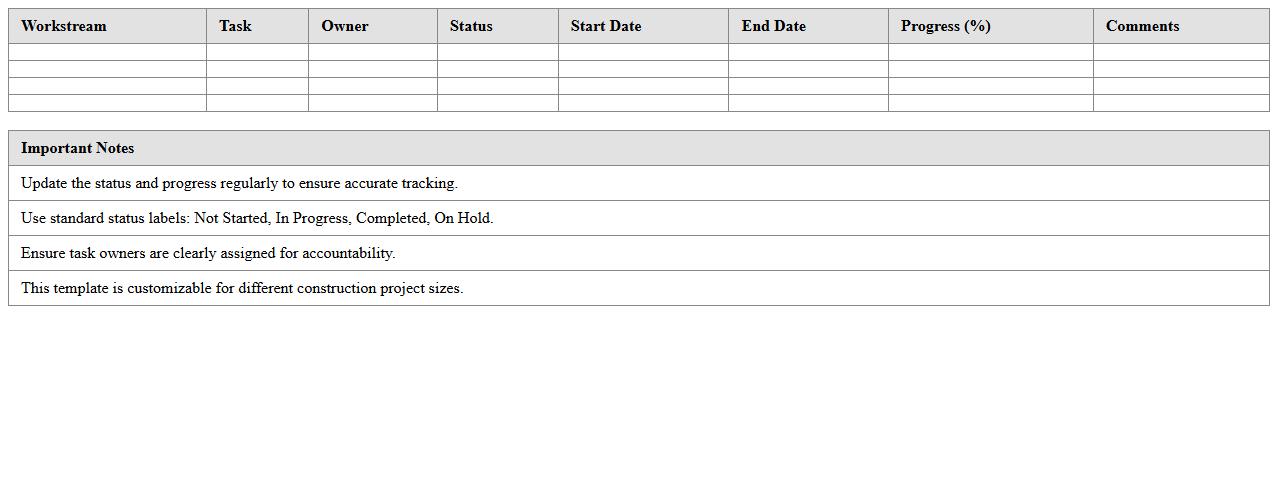Select the Task column header
1278x501 pixels.
tap(236, 26)
